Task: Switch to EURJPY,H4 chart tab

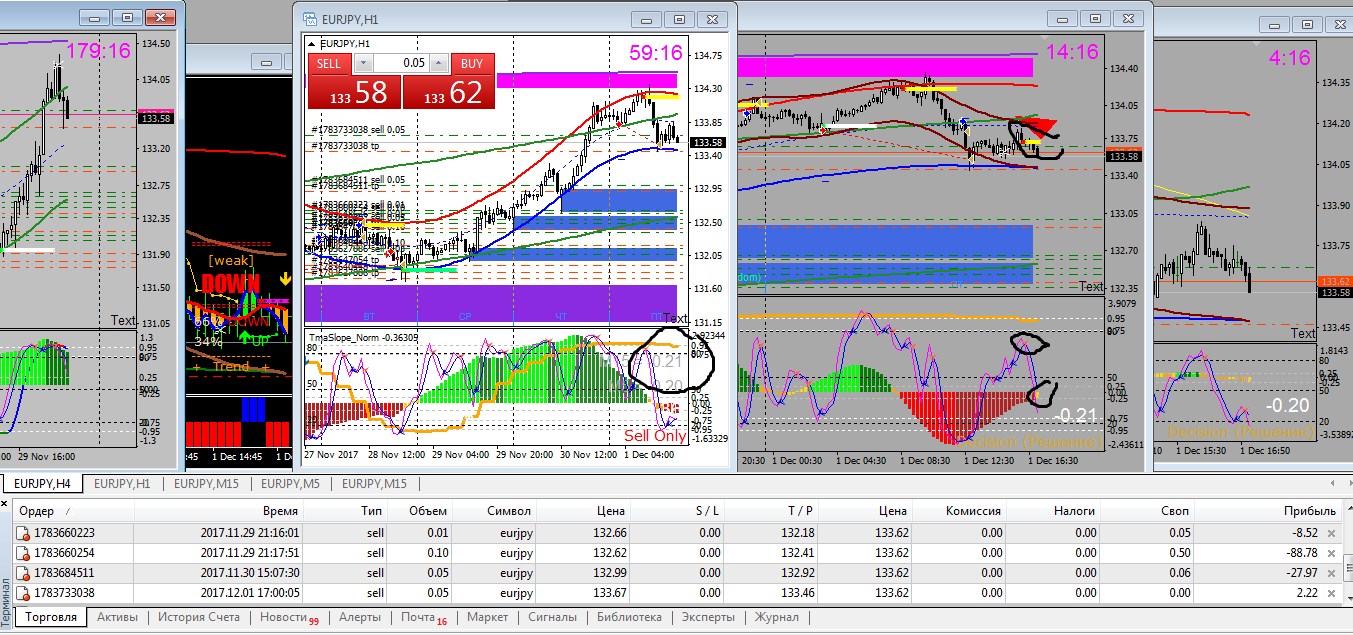Action: click(41, 484)
